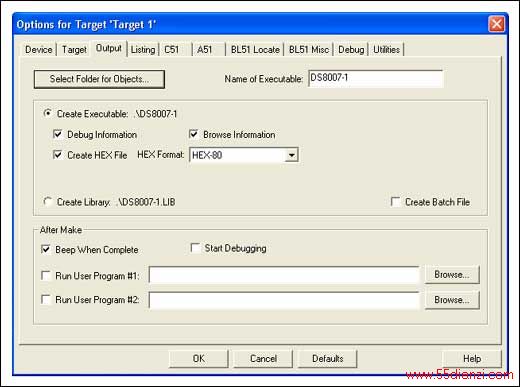This screenshot has width=520, height=387.
Task: Open the A51 tab
Action: click(205, 50)
